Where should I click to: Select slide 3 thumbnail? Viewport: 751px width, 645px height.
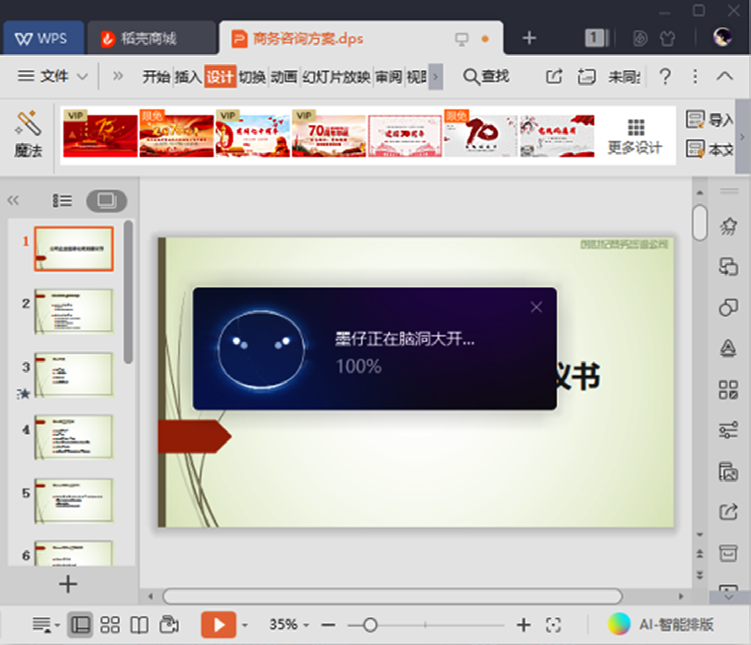(x=74, y=374)
